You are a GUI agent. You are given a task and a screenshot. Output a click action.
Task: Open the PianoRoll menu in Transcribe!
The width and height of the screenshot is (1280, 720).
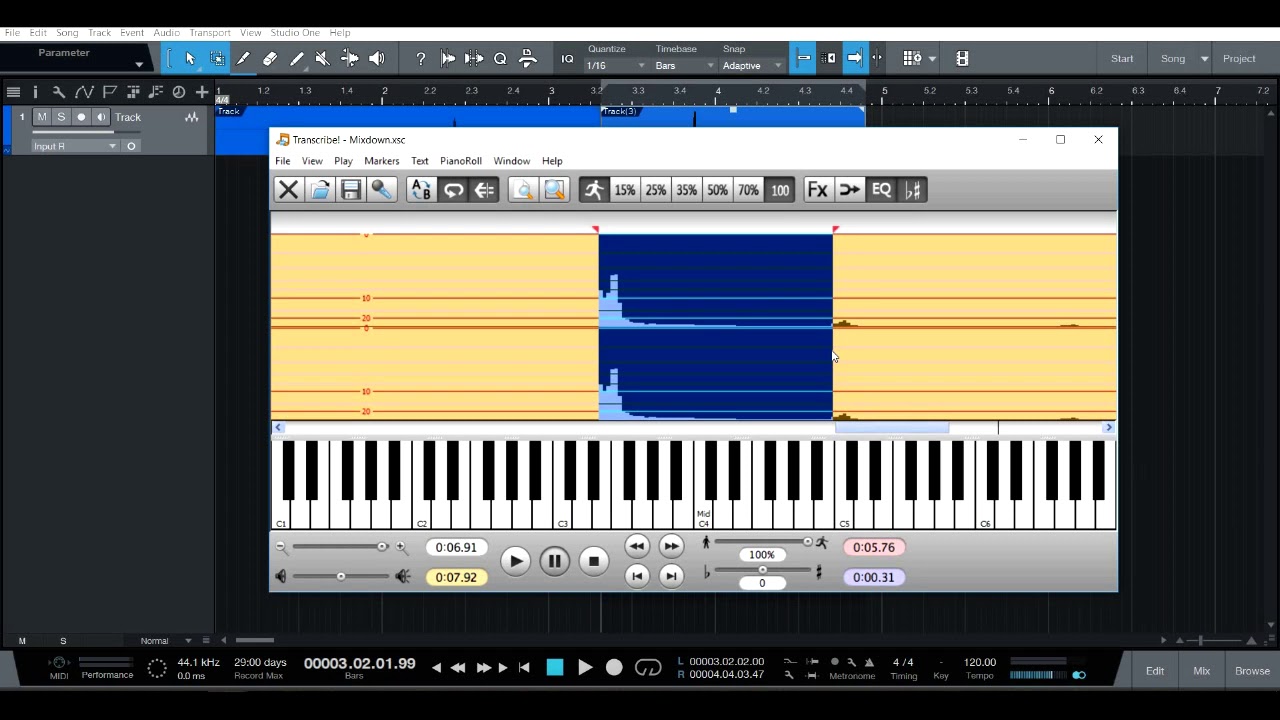[461, 161]
